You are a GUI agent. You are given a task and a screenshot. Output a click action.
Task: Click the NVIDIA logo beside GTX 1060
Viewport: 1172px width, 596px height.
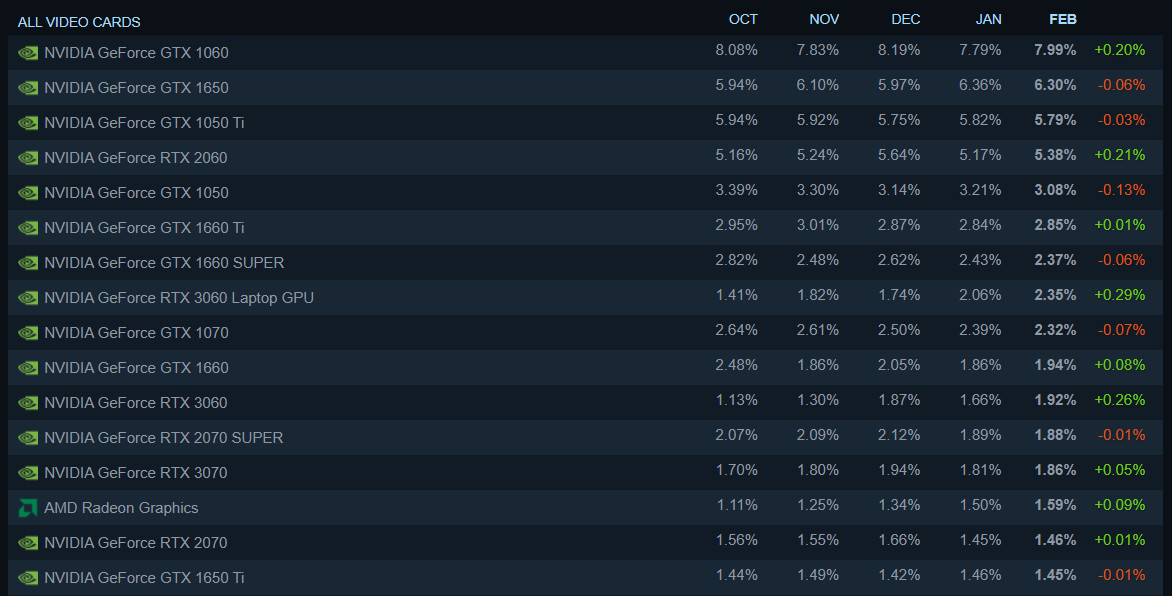(28, 53)
